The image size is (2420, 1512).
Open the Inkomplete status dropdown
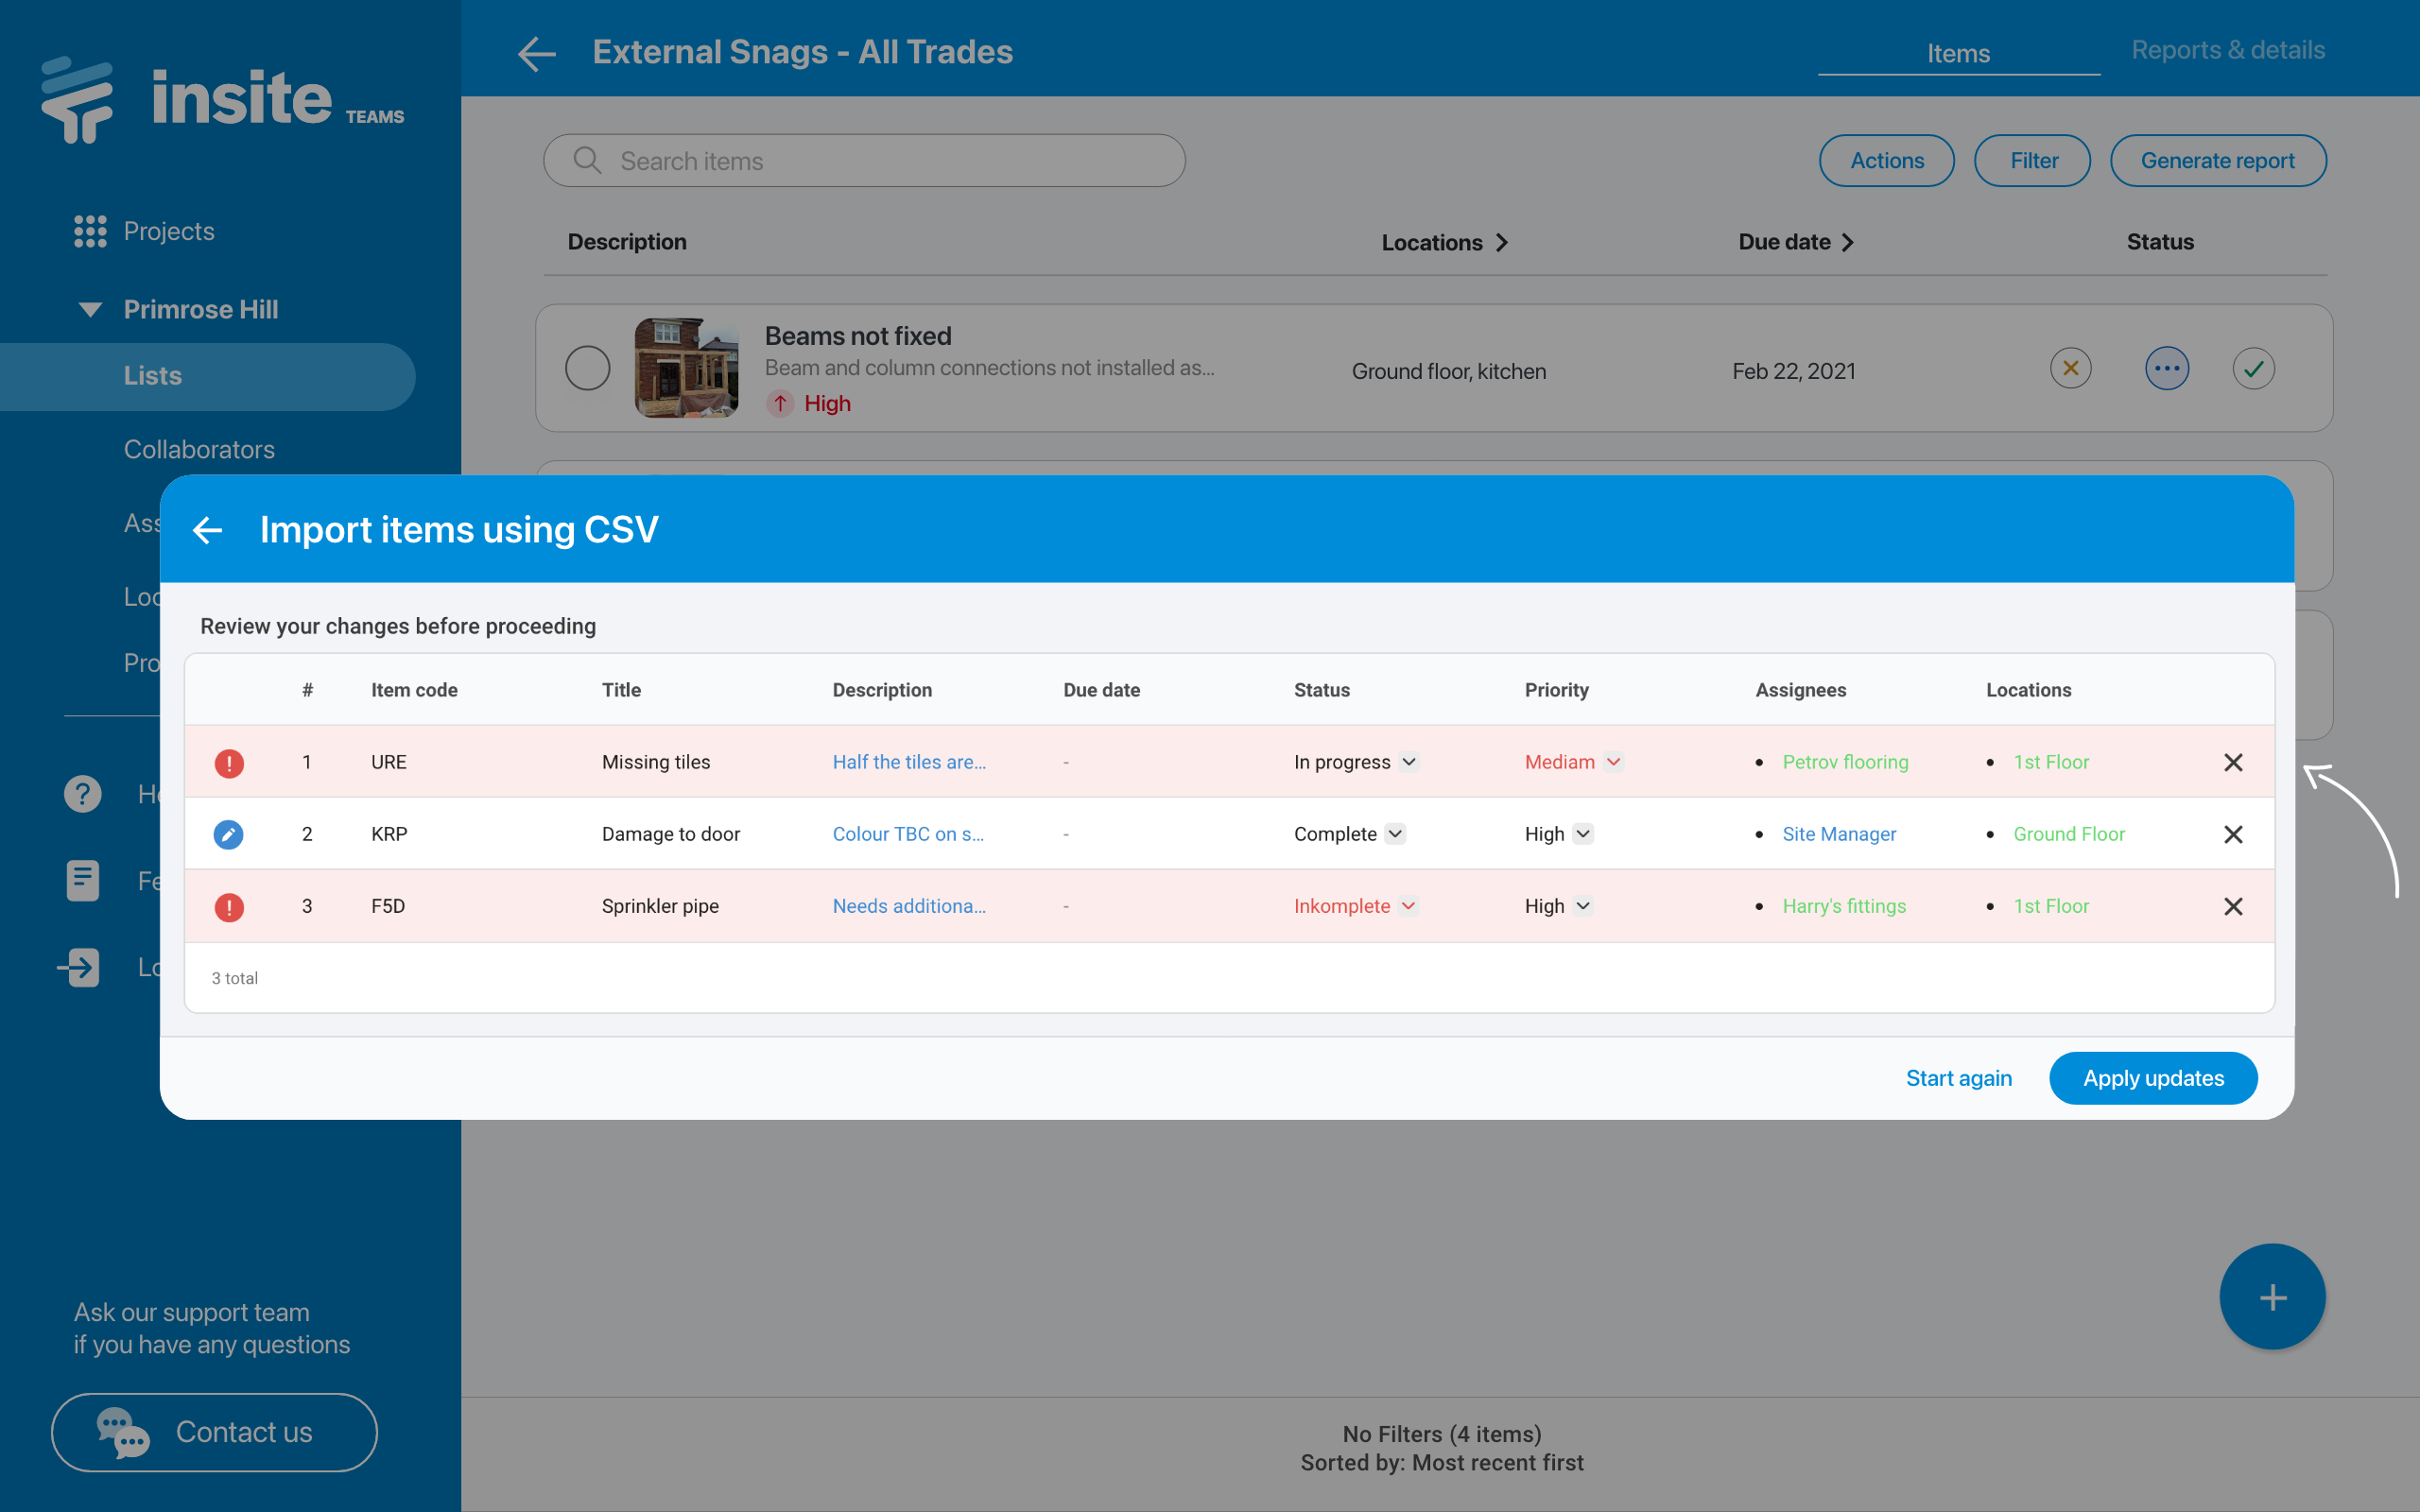tap(1408, 906)
